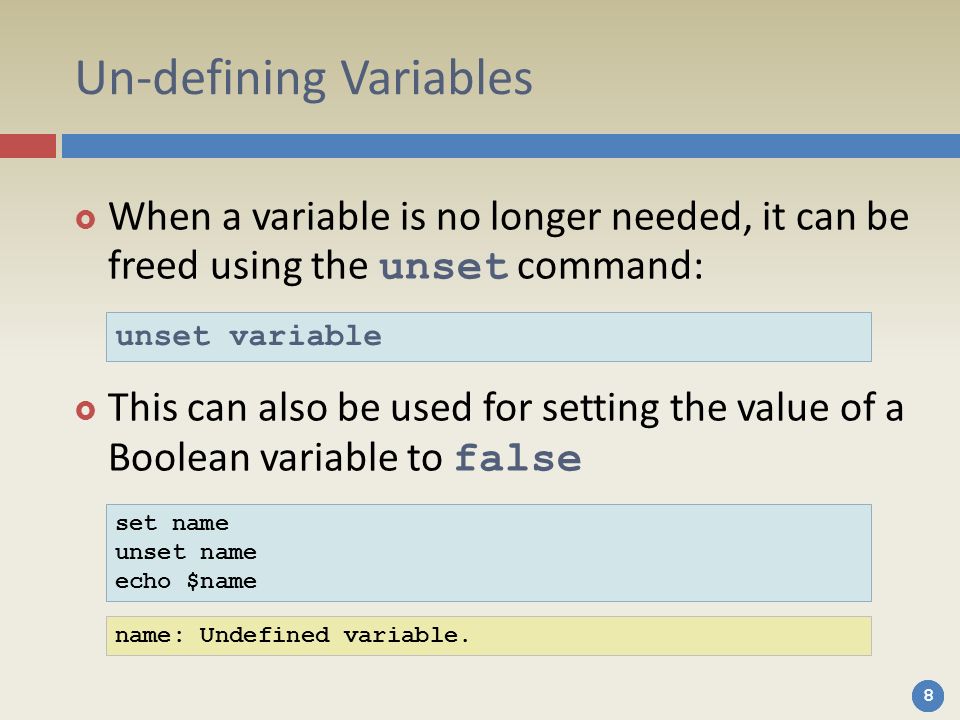Click the word 'variable' in unset box
This screenshot has height=720, width=960.
(306, 336)
